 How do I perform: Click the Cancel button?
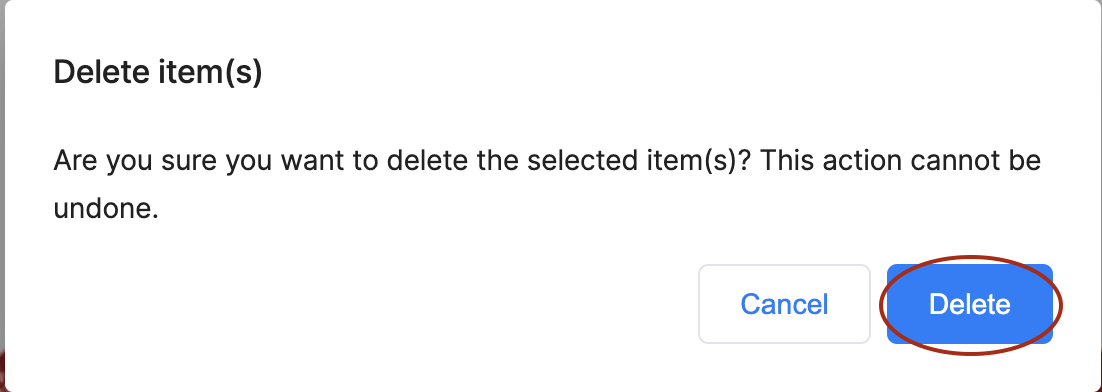784,304
